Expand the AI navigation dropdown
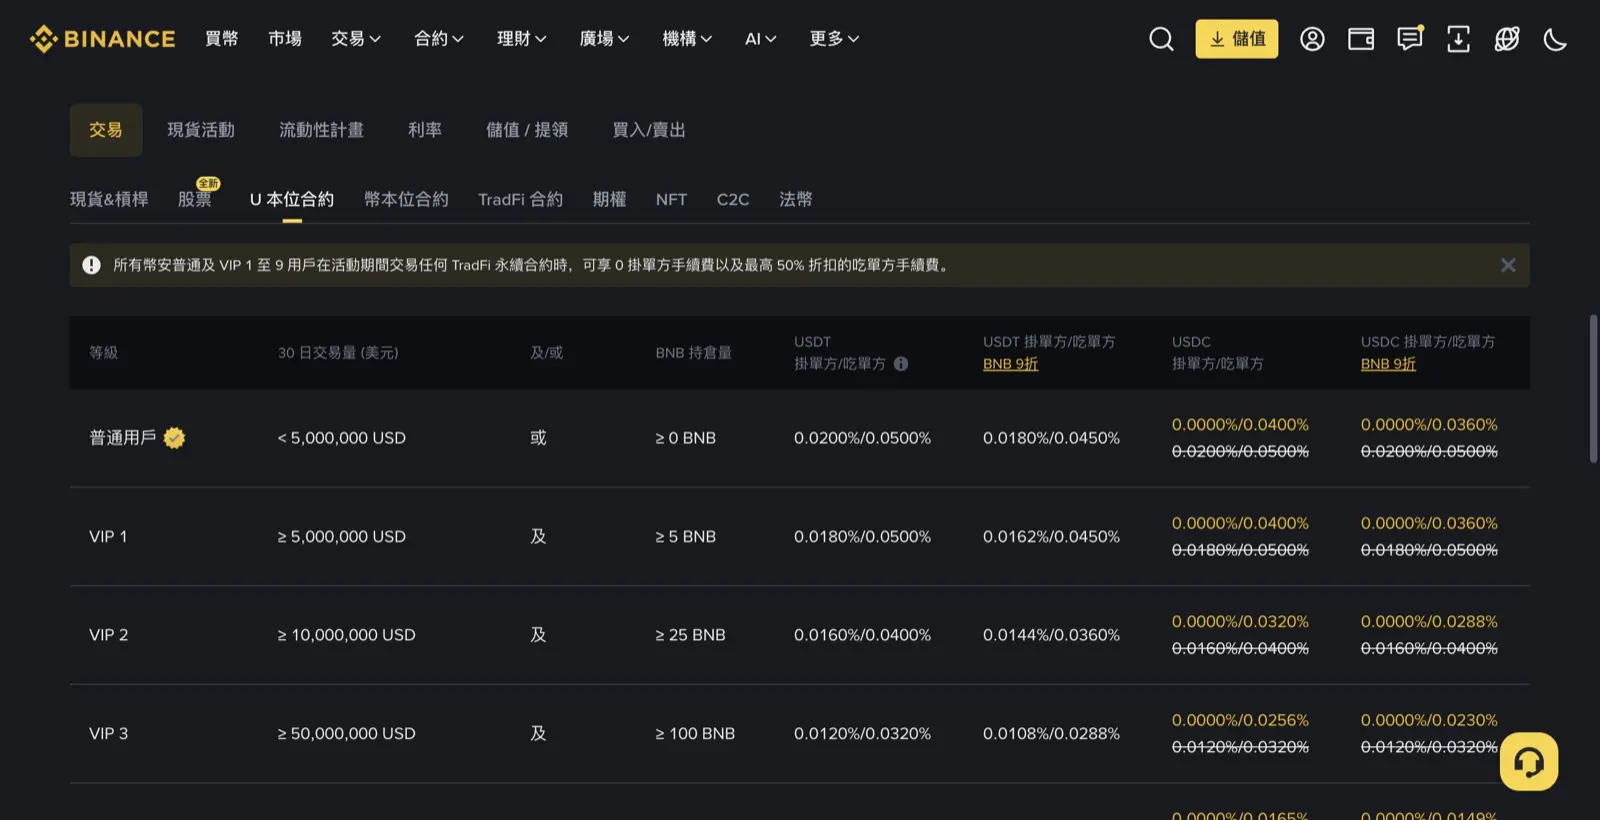The height and width of the screenshot is (820, 1600). coord(761,39)
